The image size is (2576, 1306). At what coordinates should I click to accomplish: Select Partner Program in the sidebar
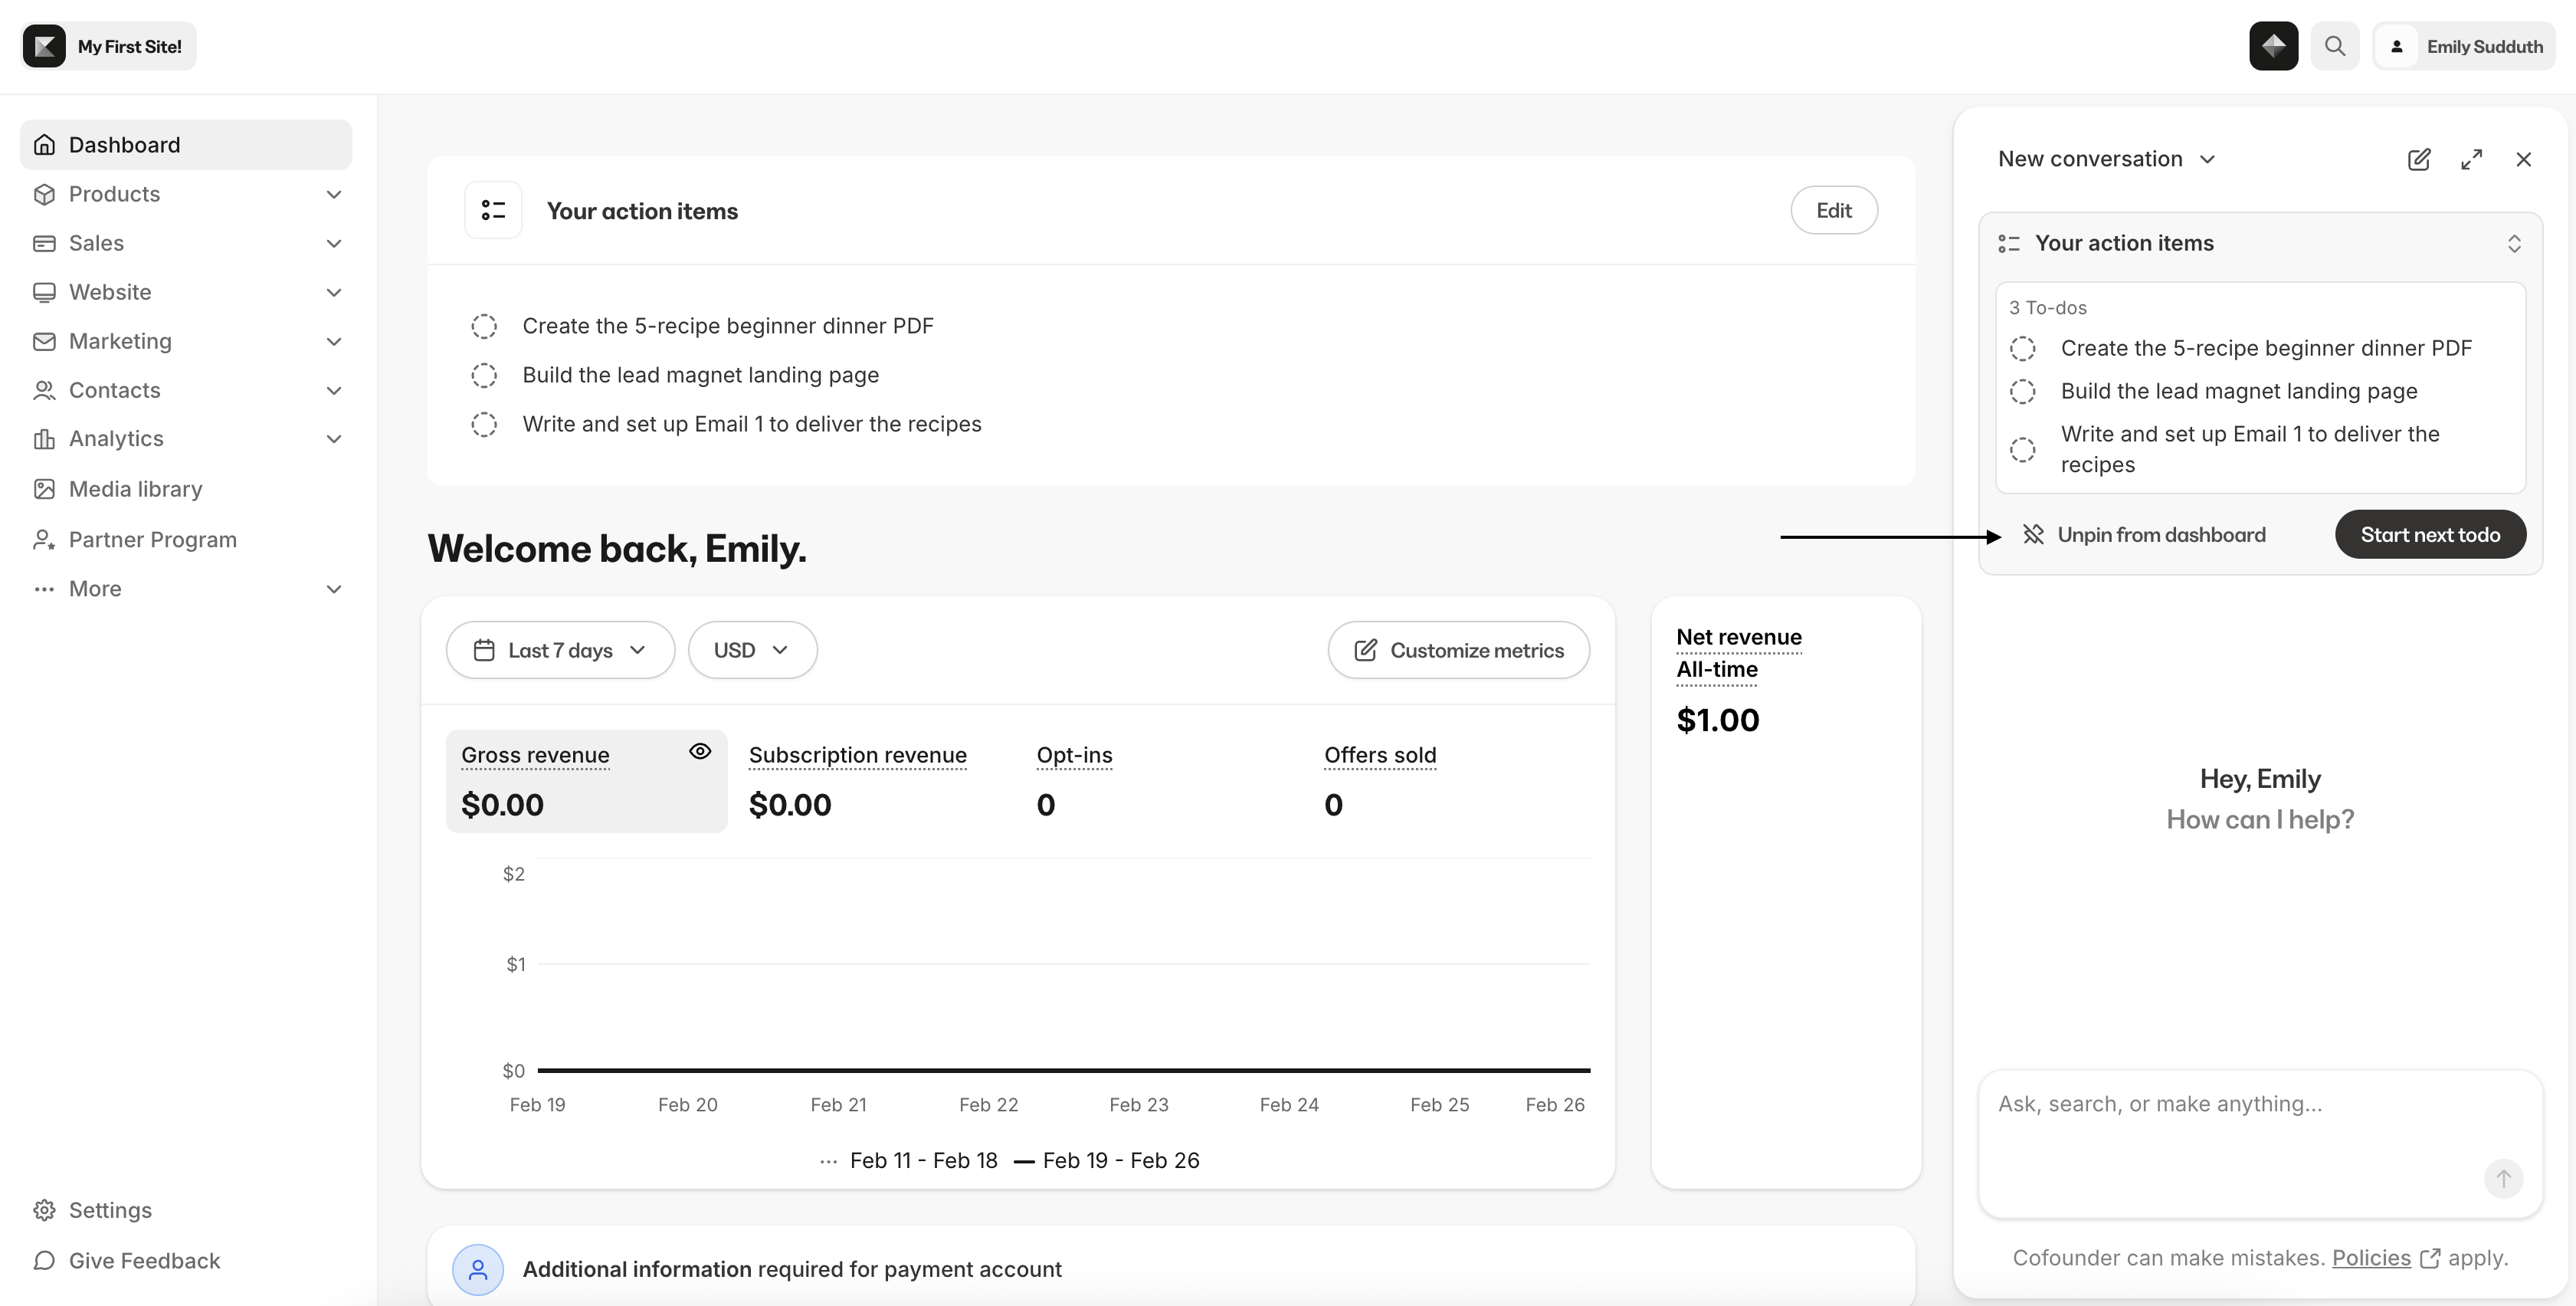[x=150, y=539]
